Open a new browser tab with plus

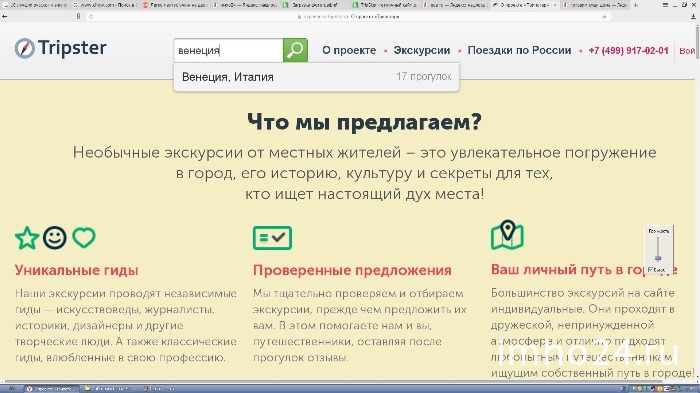point(636,5)
